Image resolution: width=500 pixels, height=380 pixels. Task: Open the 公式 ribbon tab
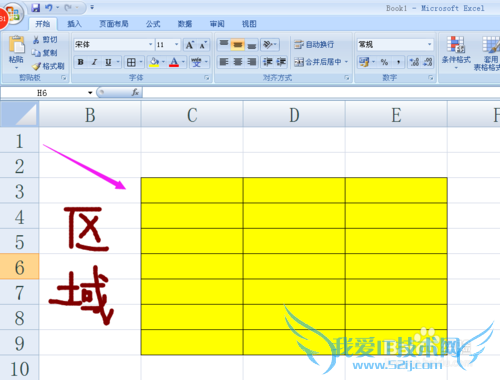(x=153, y=24)
